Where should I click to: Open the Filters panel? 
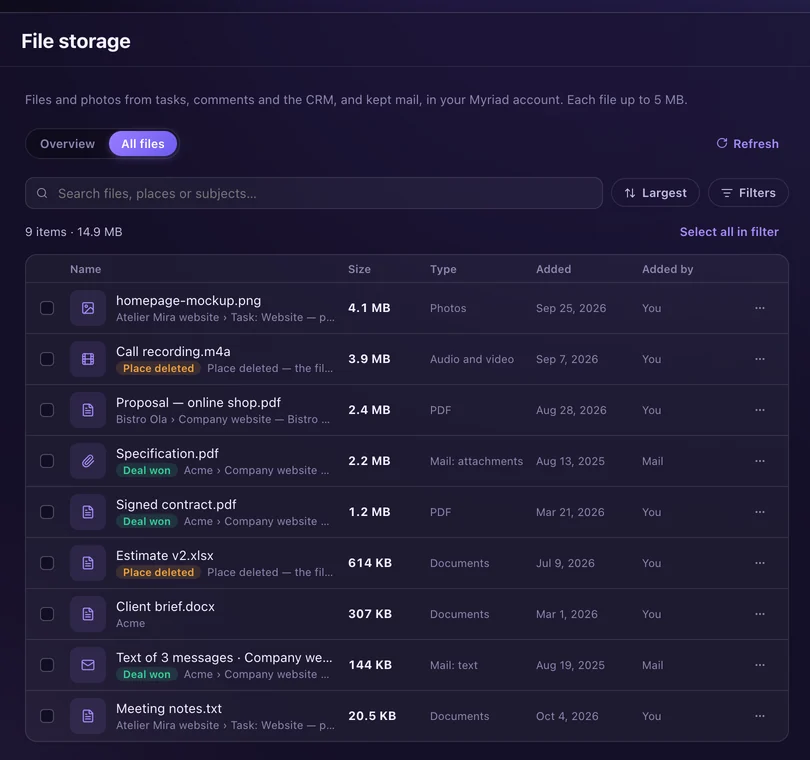point(748,193)
